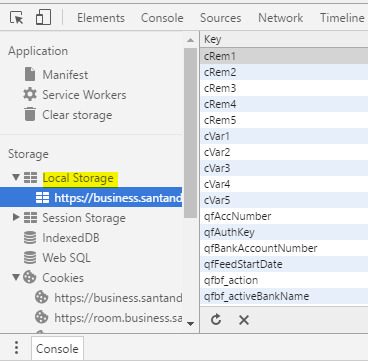Open the Sources tab

pyautogui.click(x=220, y=18)
